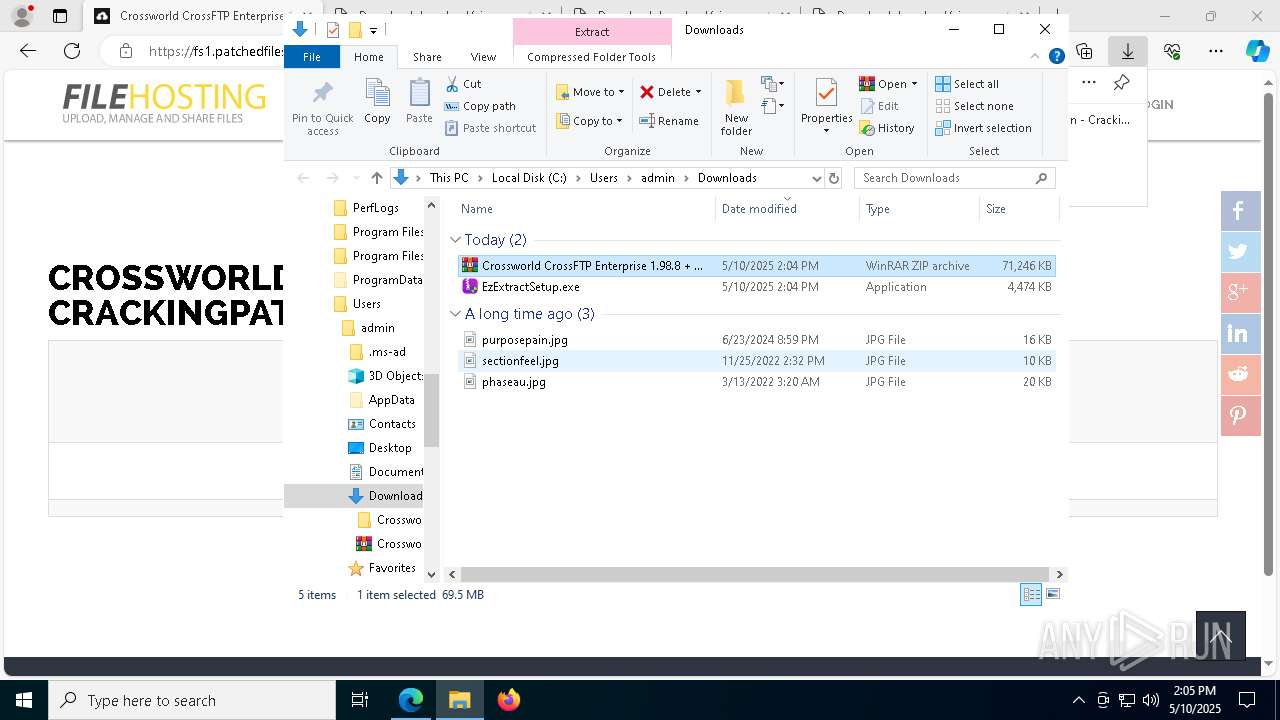The image size is (1280, 720).
Task: Open Explorer help question mark
Action: click(1056, 56)
